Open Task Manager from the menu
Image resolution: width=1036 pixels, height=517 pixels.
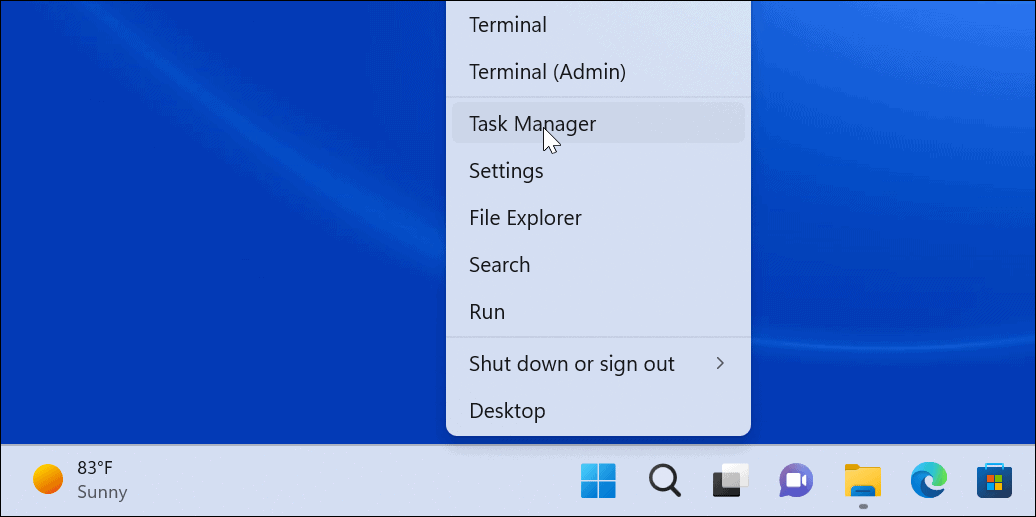pos(598,123)
